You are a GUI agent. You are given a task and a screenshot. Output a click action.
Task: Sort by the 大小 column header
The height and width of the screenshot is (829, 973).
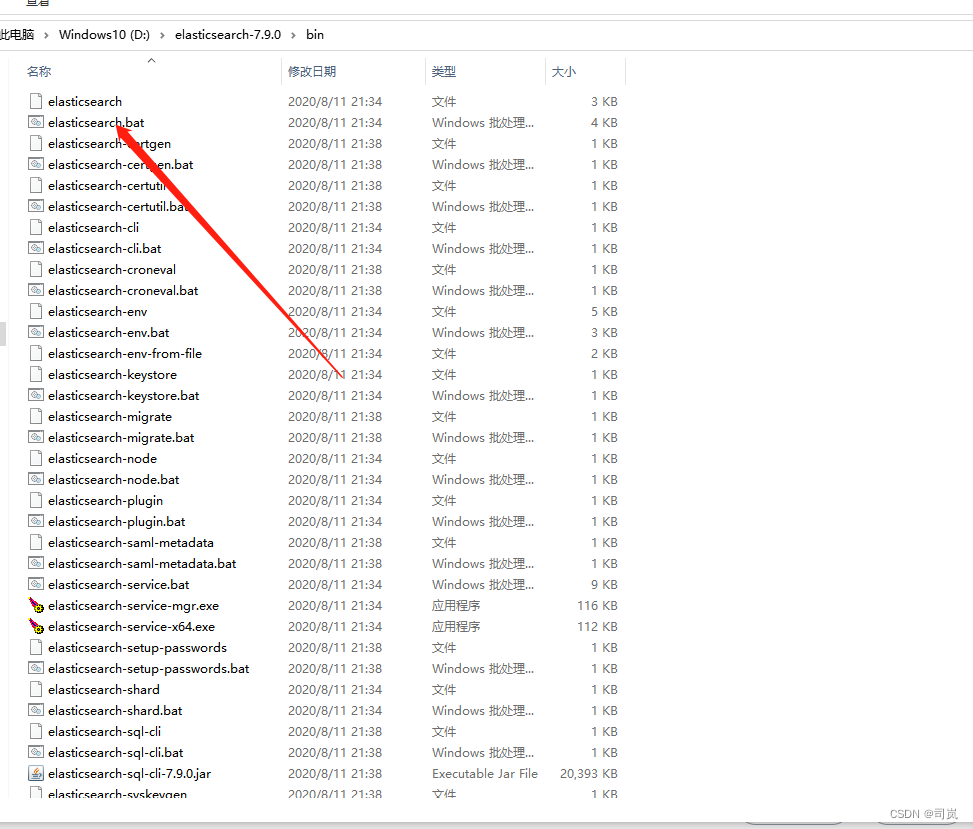click(564, 71)
